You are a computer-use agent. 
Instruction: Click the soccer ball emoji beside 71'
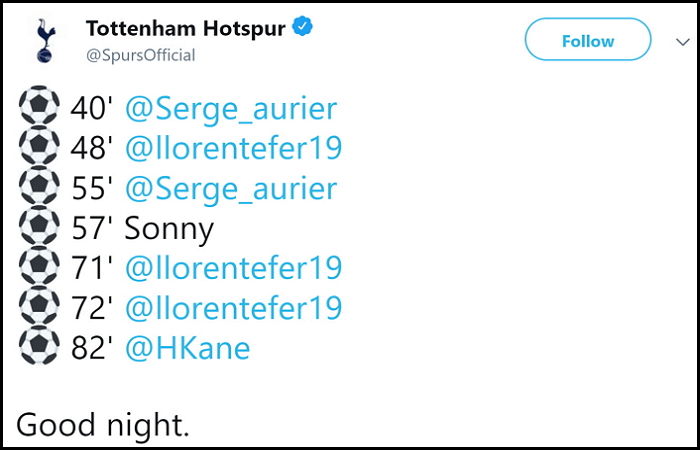[39, 265]
